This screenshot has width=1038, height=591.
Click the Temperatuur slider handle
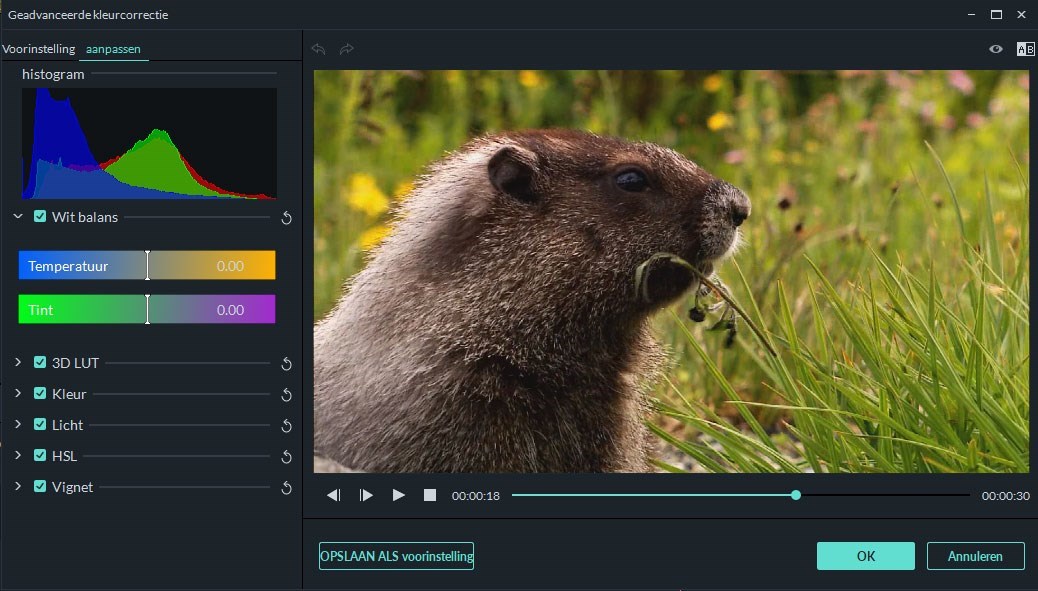pyautogui.click(x=148, y=265)
